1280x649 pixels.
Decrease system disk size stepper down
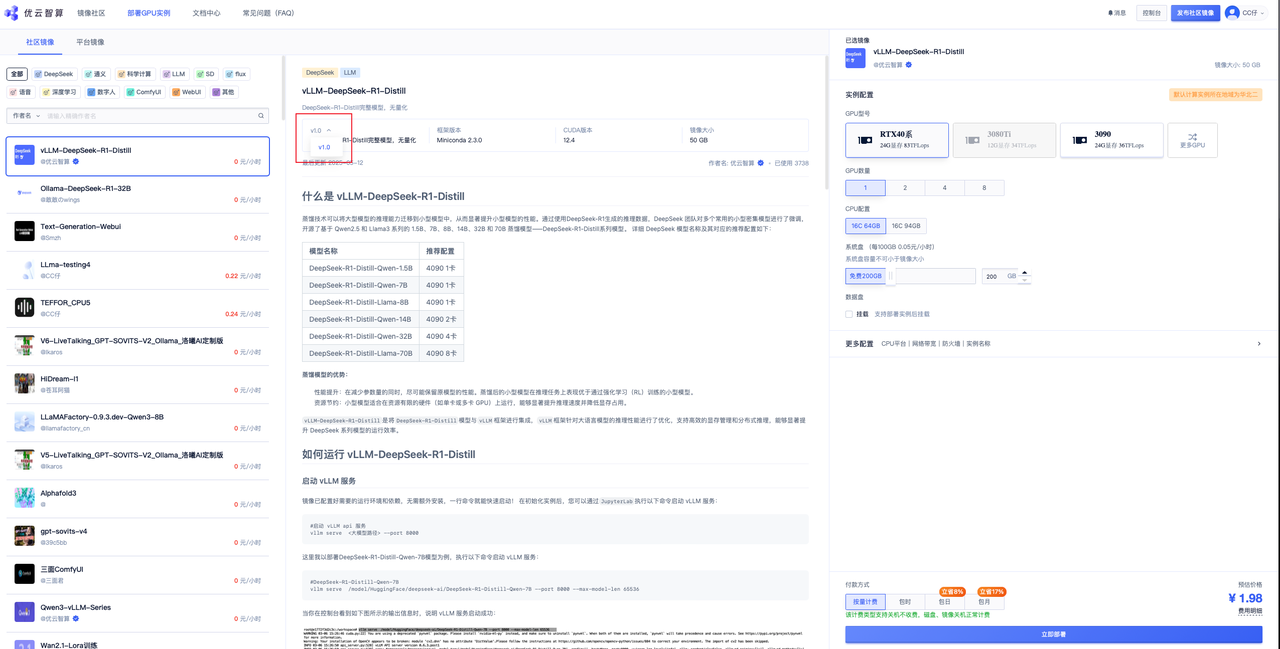click(1024, 280)
